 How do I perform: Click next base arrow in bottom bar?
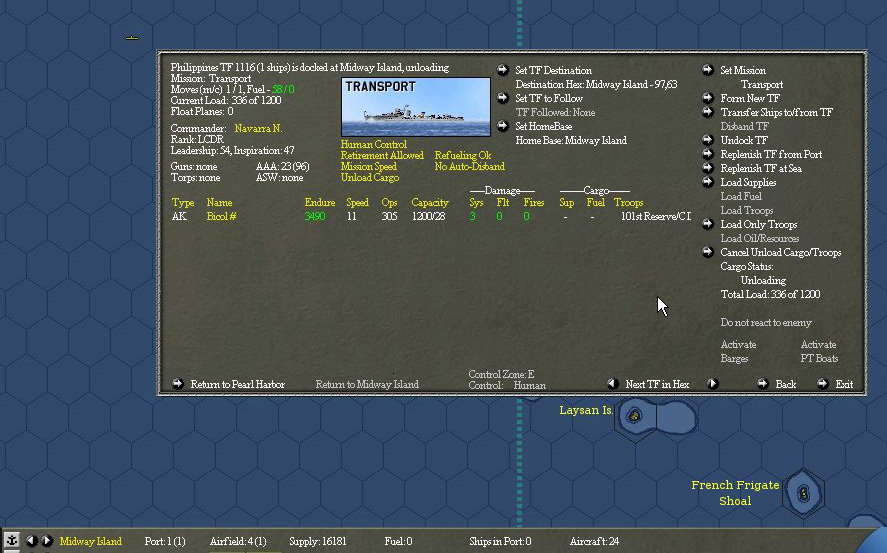(x=47, y=541)
